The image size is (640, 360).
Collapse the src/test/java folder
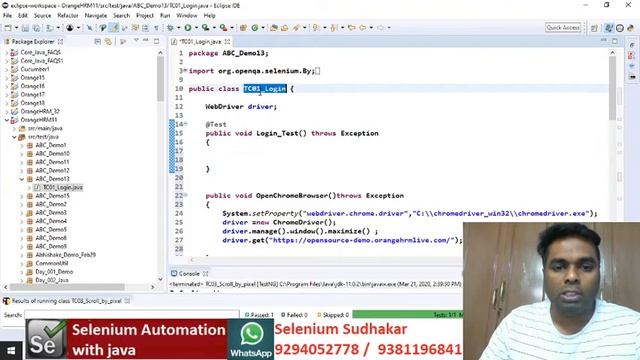tap(14, 137)
